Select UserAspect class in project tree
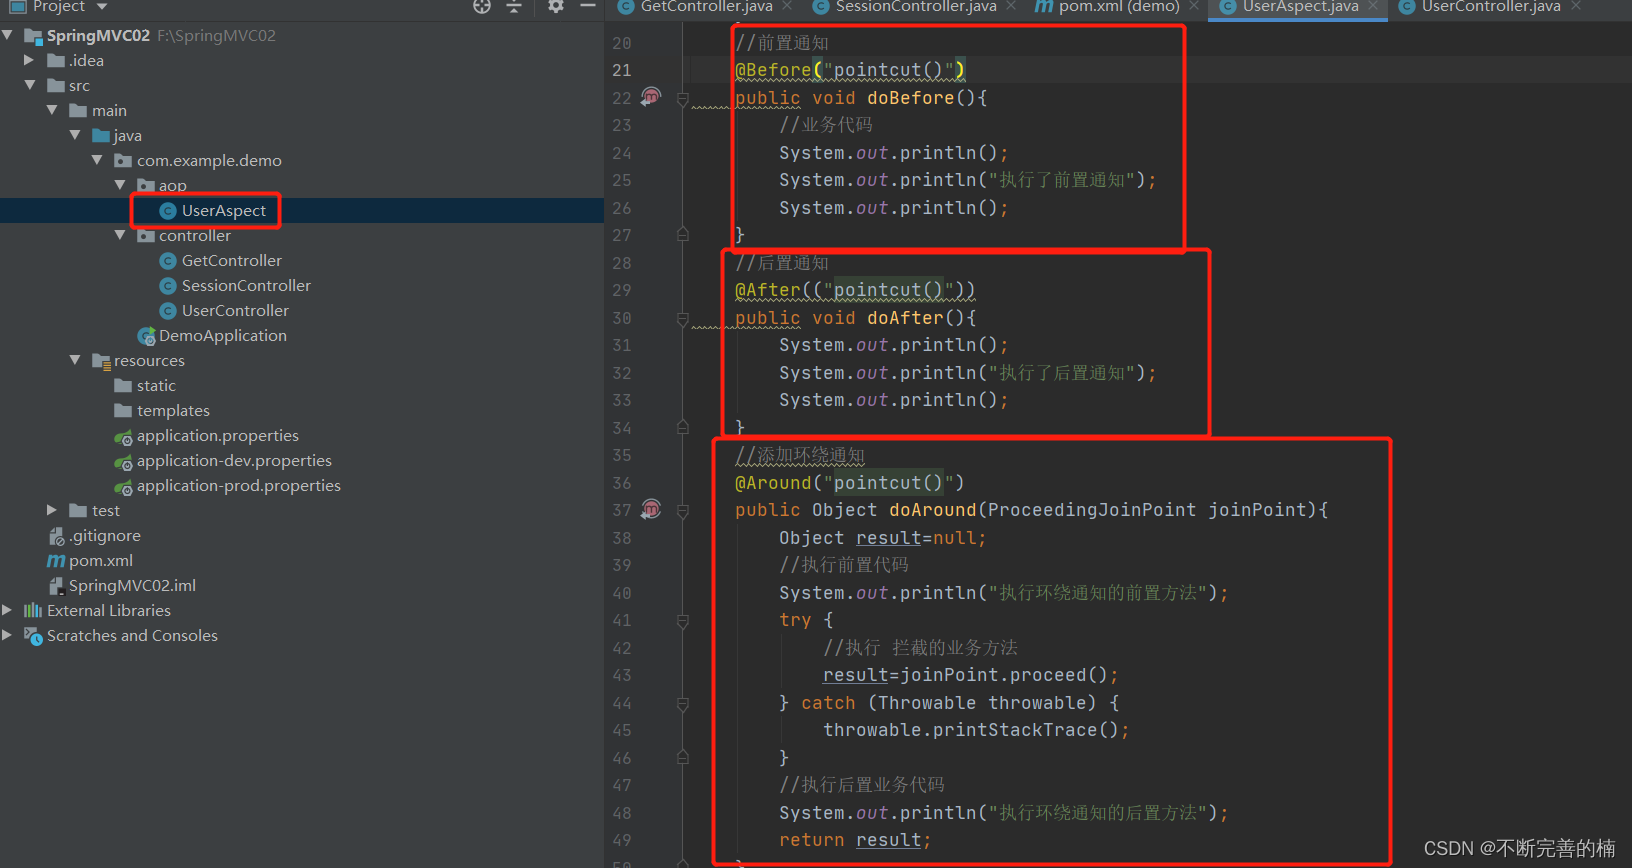This screenshot has width=1632, height=868. pyautogui.click(x=224, y=210)
